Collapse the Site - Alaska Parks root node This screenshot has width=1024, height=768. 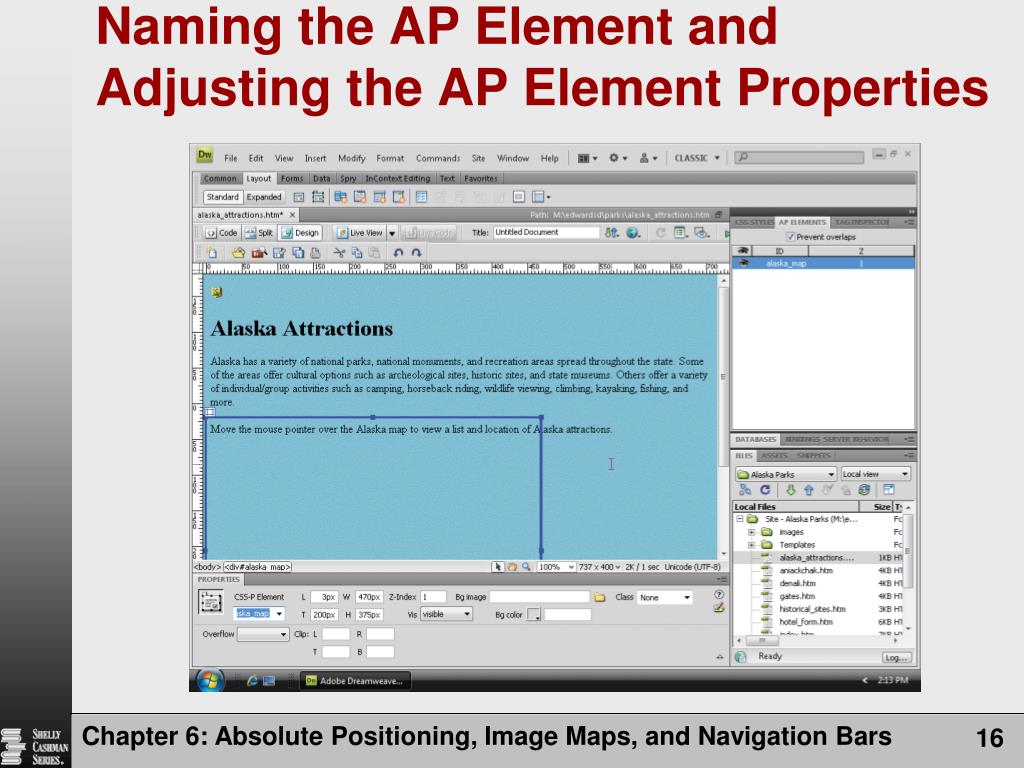tap(739, 519)
